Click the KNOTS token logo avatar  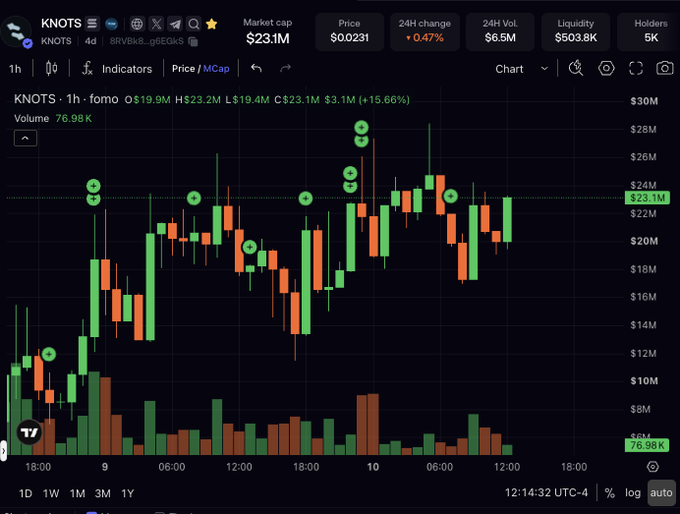pos(16,31)
